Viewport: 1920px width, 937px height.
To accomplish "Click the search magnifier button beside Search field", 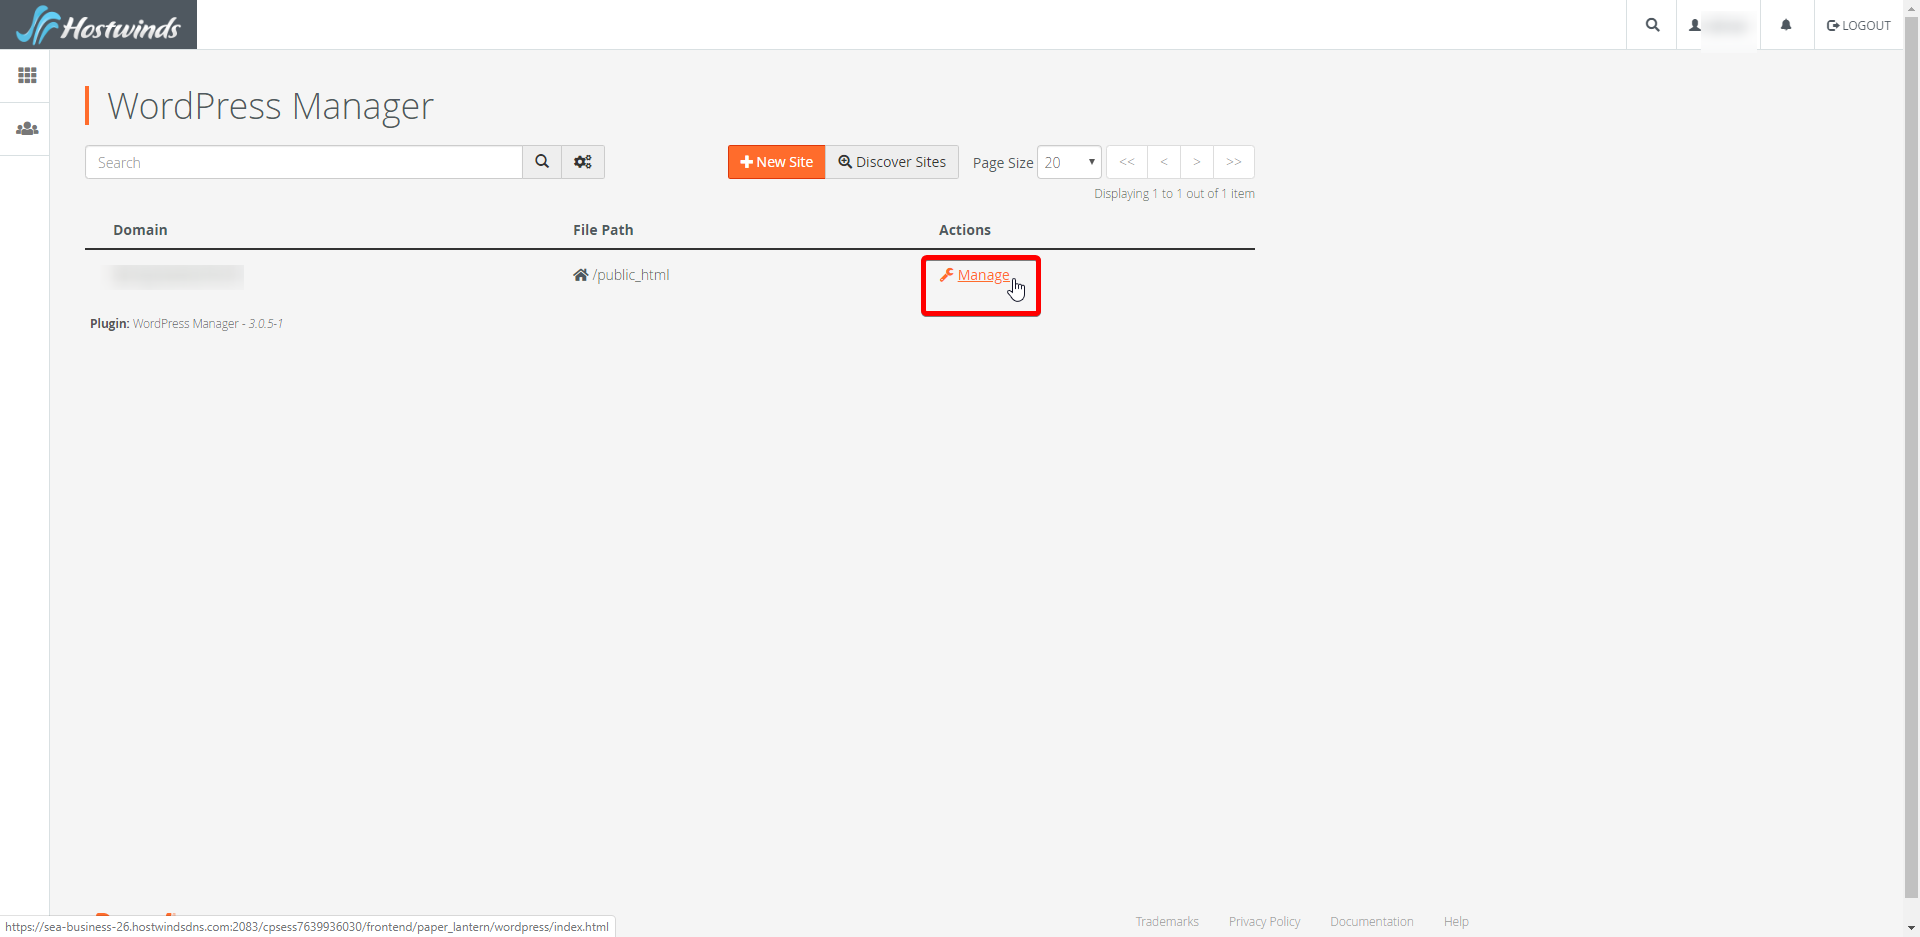I will click(542, 162).
